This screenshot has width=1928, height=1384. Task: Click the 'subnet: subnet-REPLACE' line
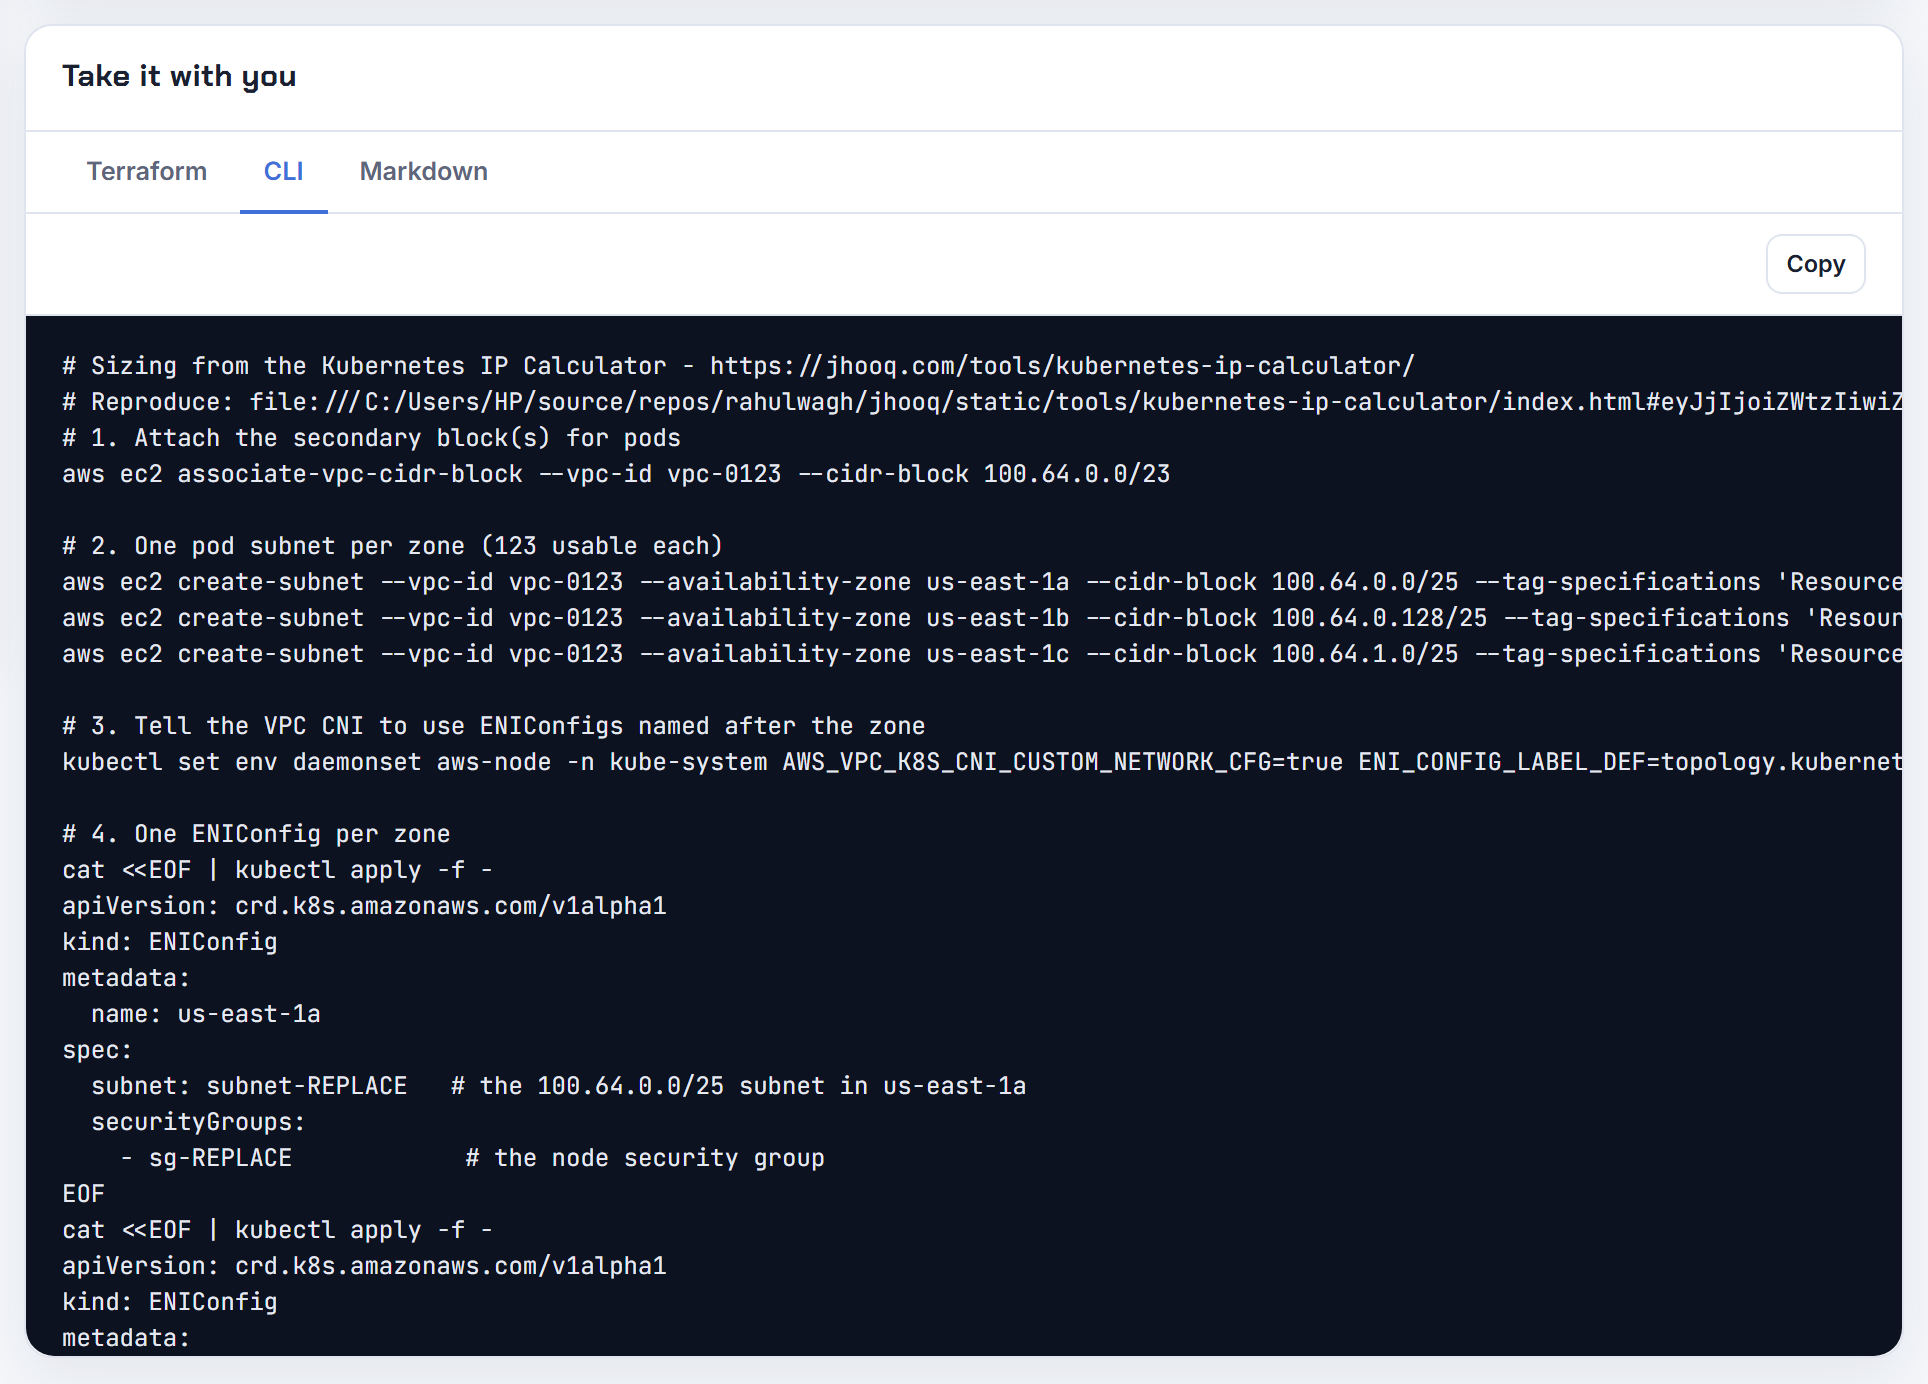click(558, 1086)
